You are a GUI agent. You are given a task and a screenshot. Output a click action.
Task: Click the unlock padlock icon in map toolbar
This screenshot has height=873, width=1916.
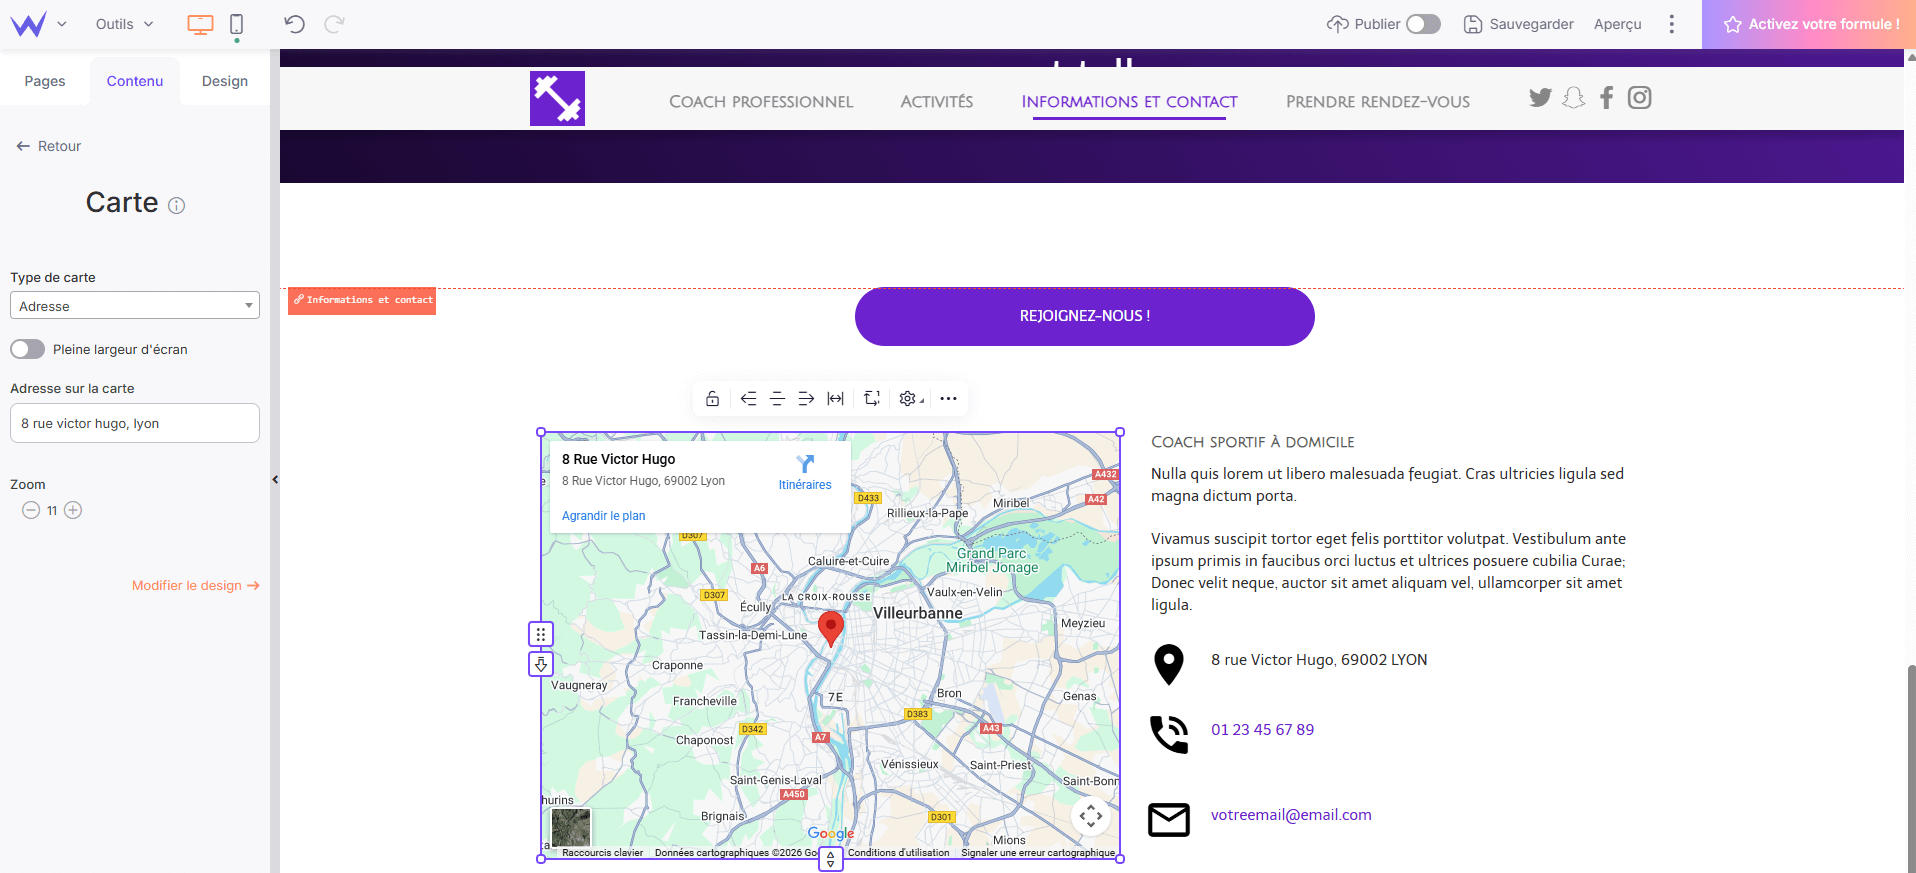(x=712, y=399)
